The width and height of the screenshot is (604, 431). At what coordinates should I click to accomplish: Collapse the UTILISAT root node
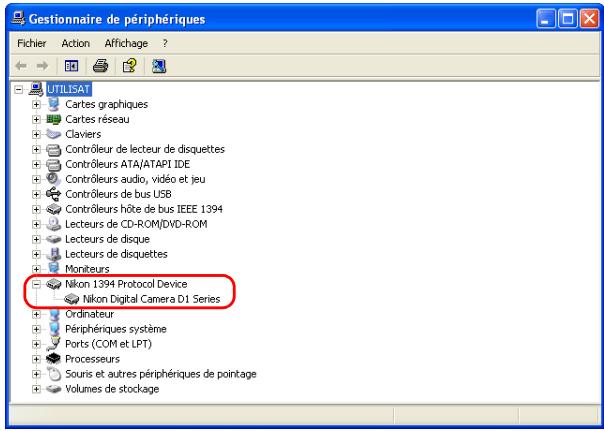click(x=18, y=89)
